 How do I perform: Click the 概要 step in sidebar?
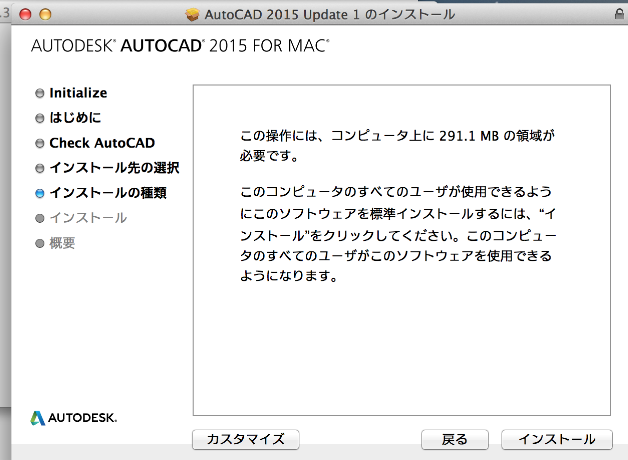(x=62, y=243)
